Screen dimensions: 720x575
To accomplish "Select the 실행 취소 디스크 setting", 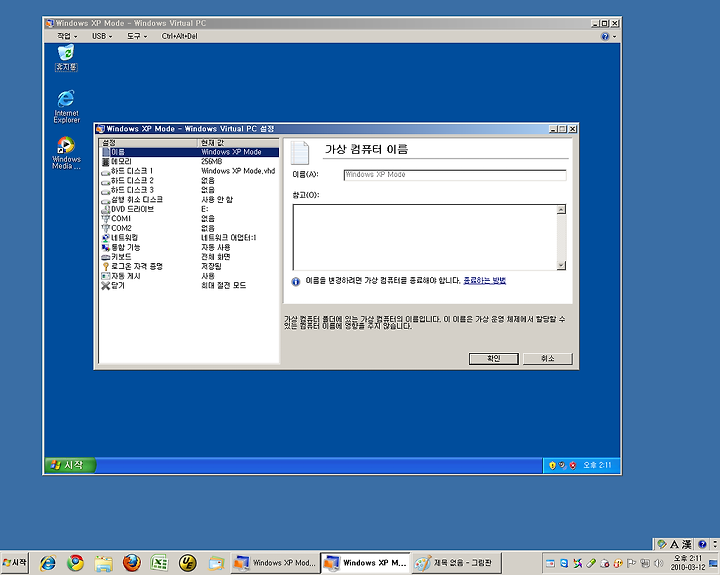I will (189, 200).
